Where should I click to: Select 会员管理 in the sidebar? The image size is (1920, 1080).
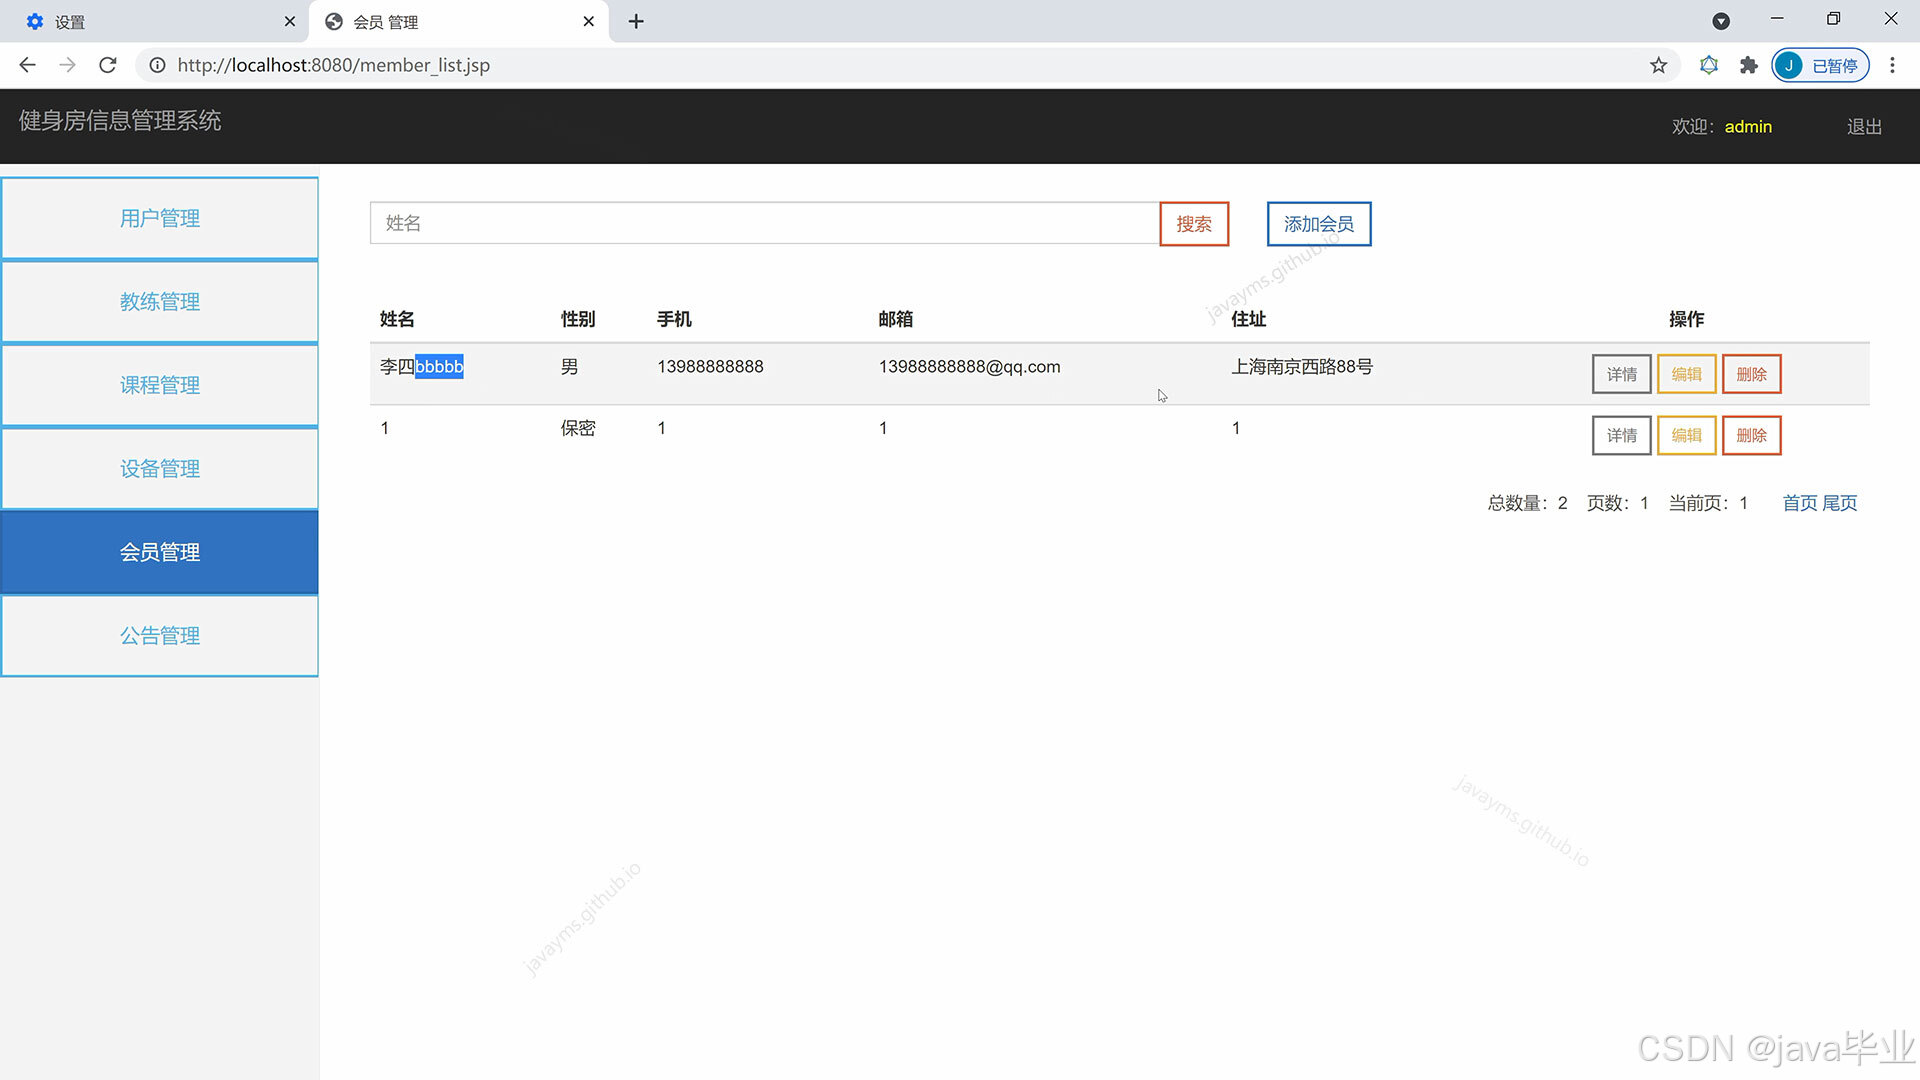click(160, 552)
